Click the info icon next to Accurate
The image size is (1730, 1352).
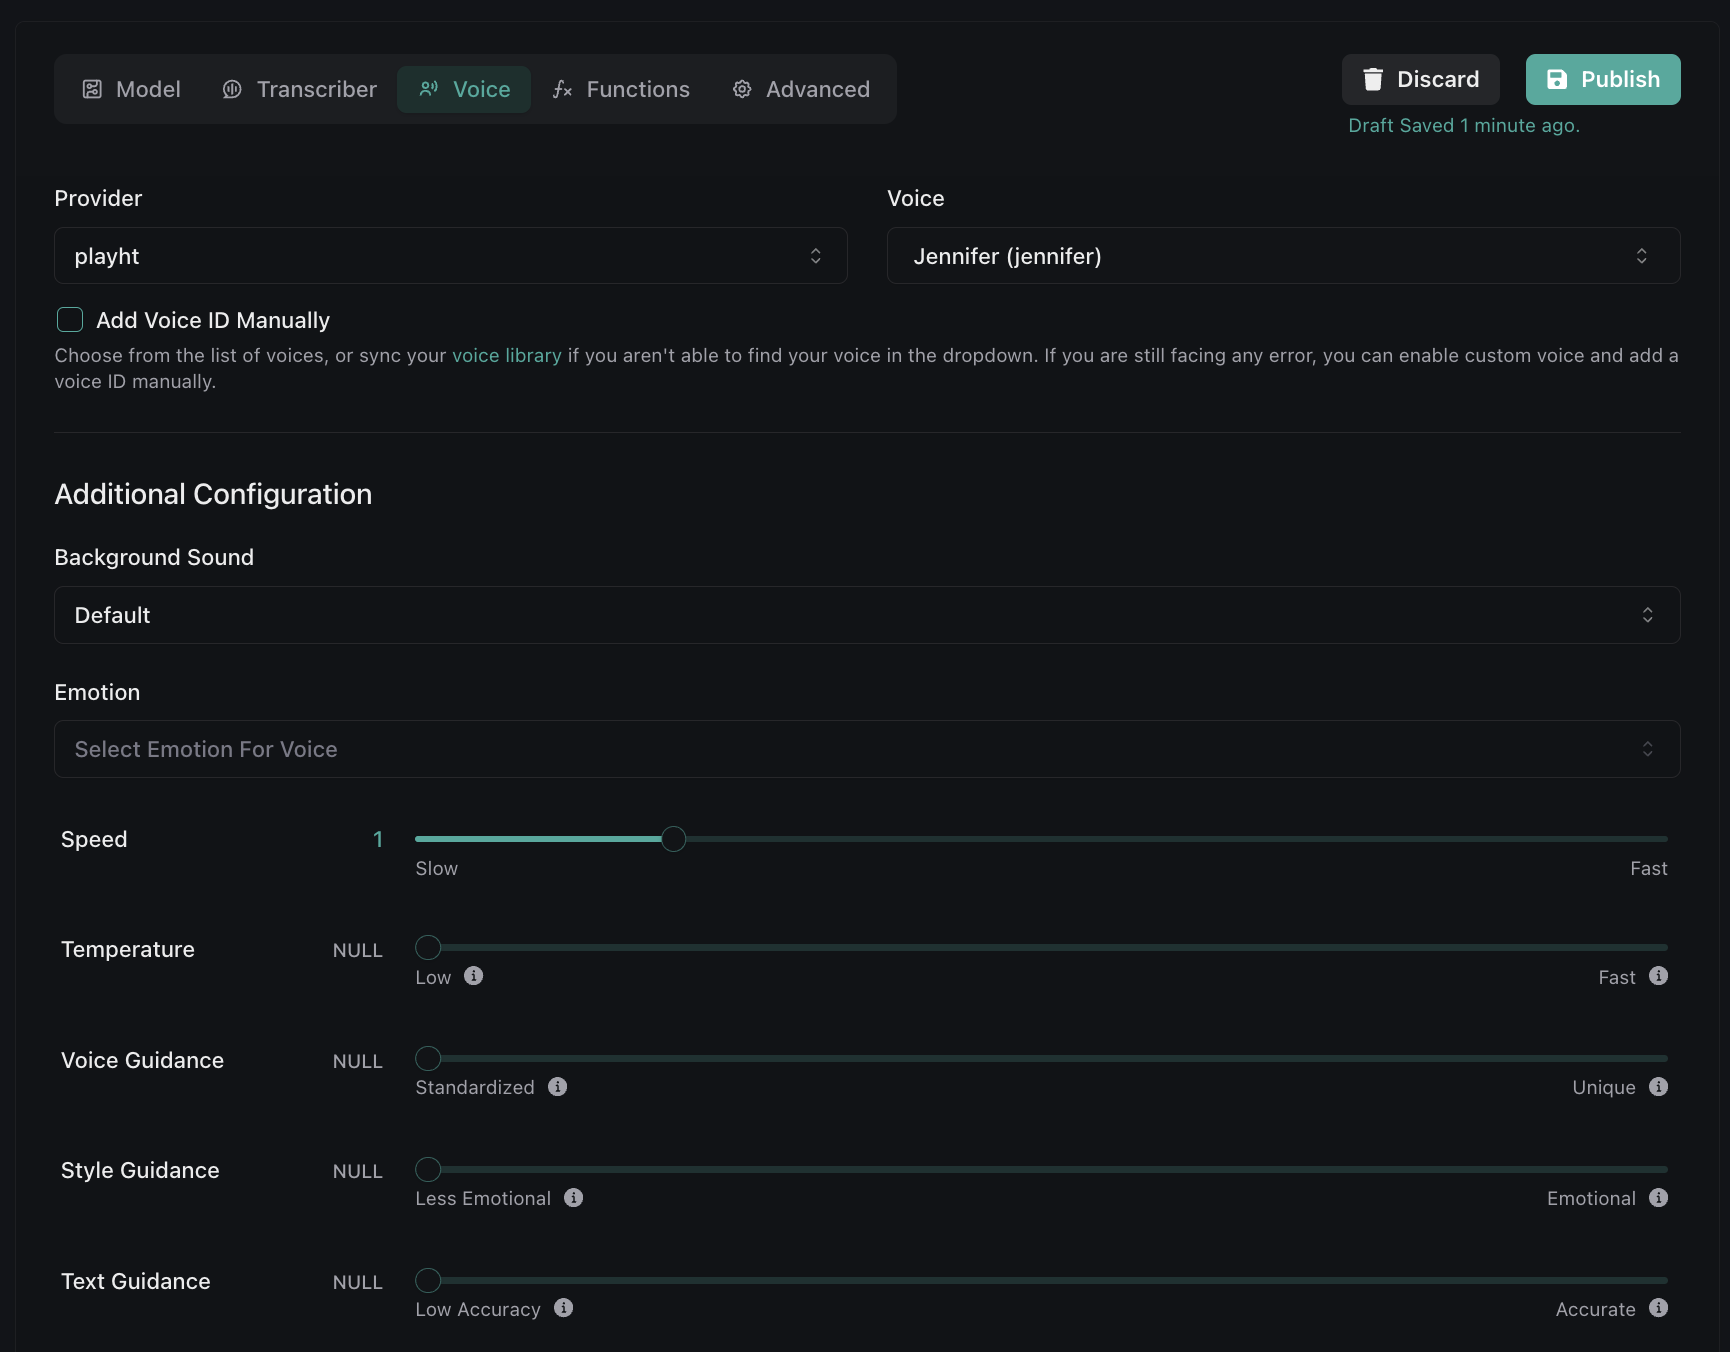click(x=1658, y=1308)
